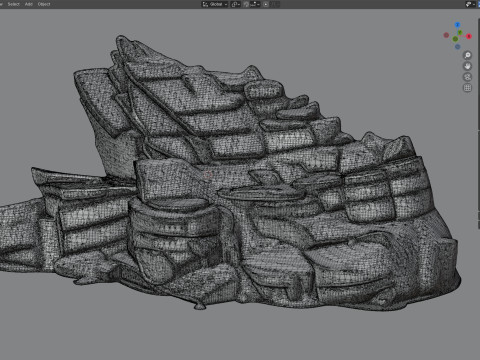The width and height of the screenshot is (480, 360).
Task: Click the faded negative Z gizmo ball
Action: (x=457, y=47)
